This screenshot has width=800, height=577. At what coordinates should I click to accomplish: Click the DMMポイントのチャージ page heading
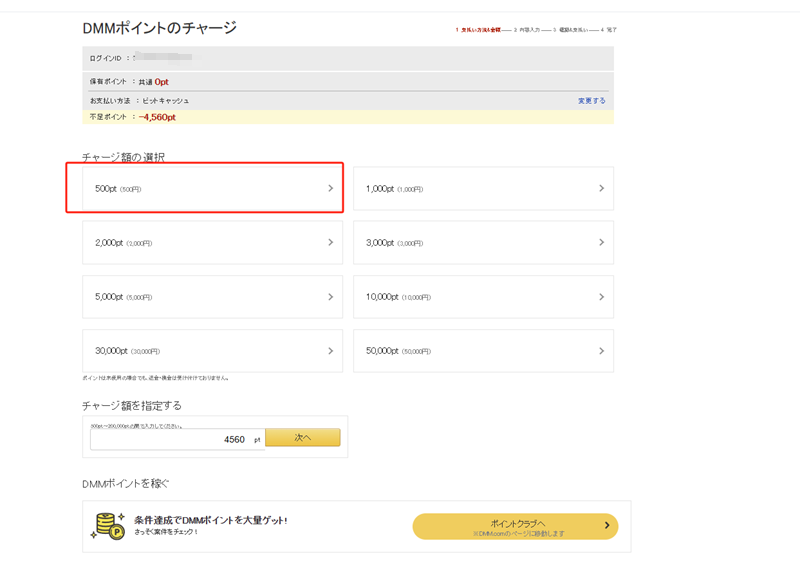(160, 28)
